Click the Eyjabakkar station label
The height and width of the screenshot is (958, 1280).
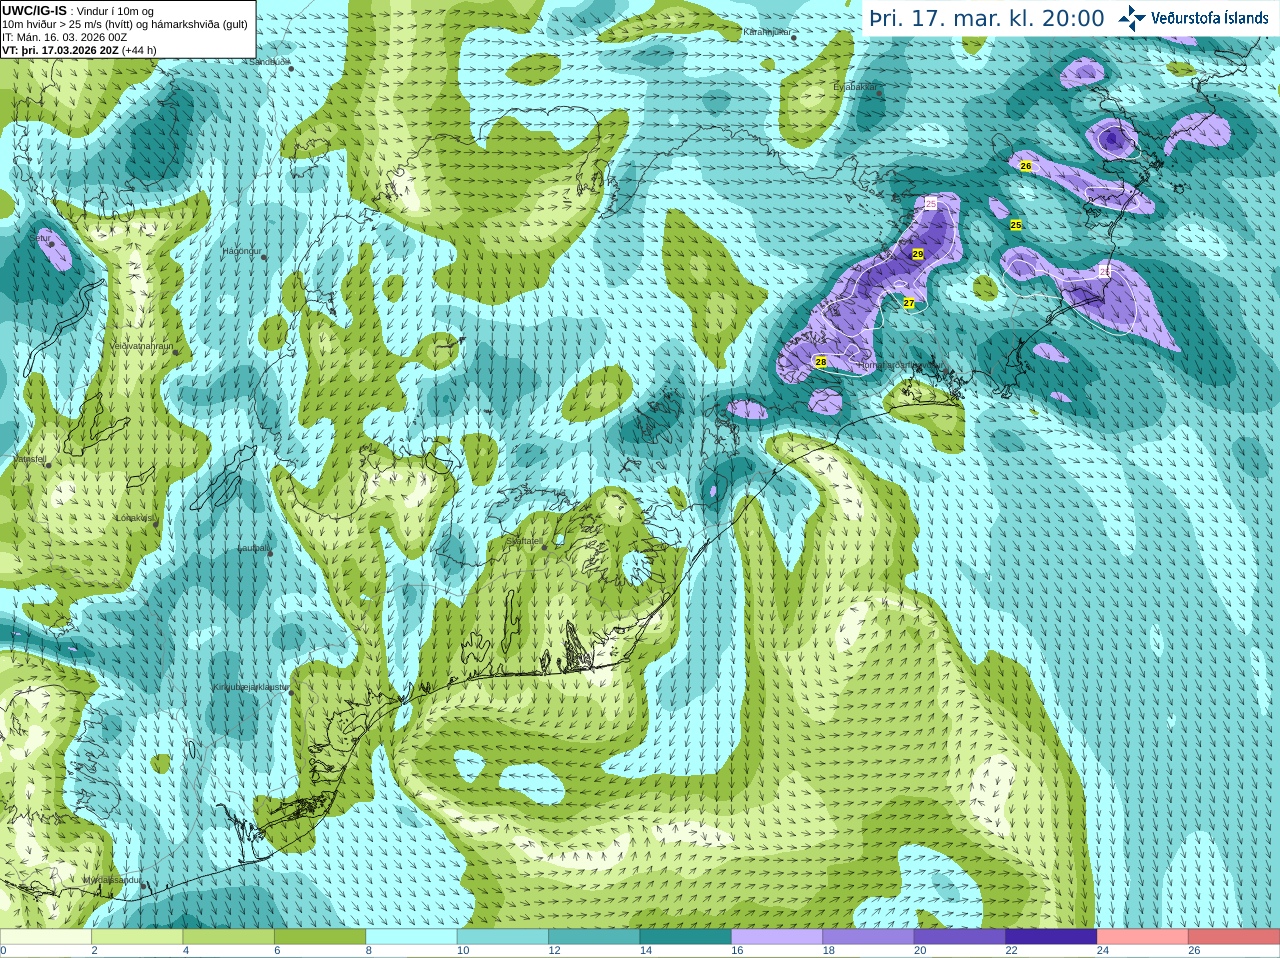tap(855, 87)
